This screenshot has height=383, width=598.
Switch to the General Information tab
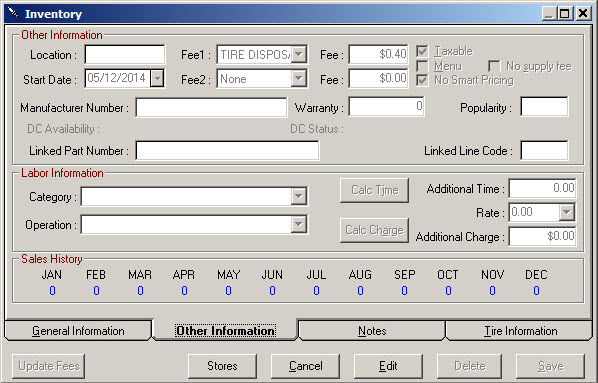(78, 331)
